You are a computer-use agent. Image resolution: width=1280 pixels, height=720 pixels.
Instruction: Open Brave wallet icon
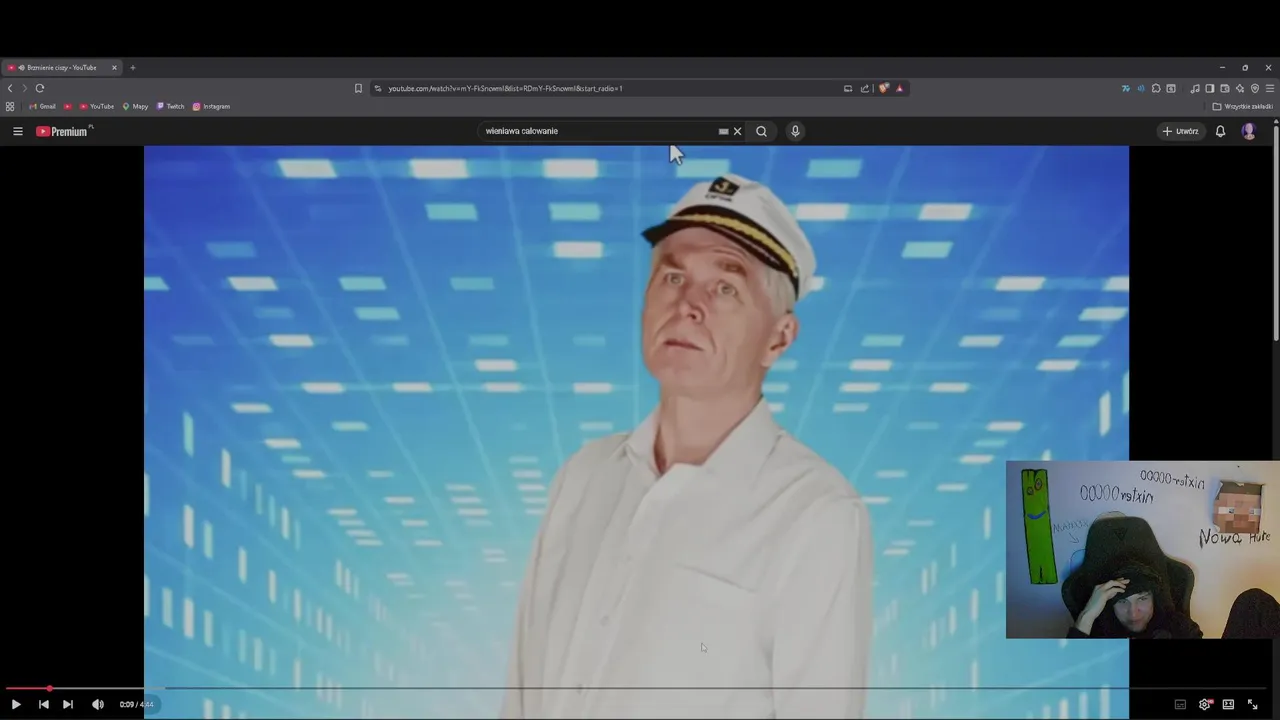pyautogui.click(x=1225, y=88)
